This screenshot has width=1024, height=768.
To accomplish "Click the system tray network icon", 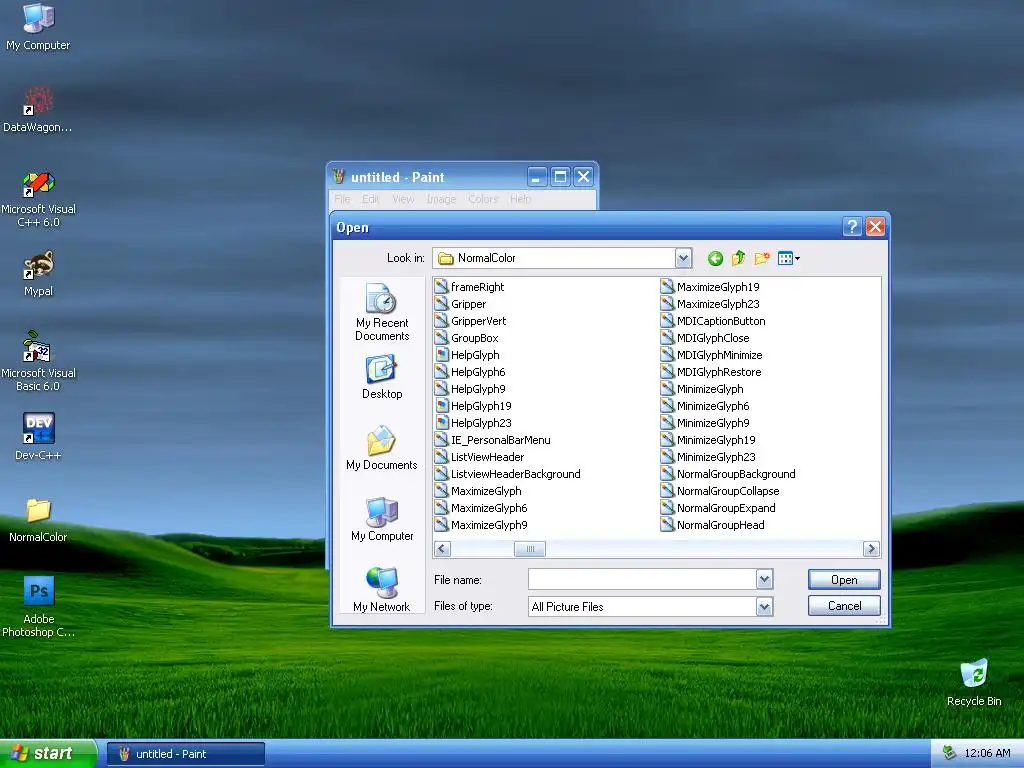I will (949, 753).
